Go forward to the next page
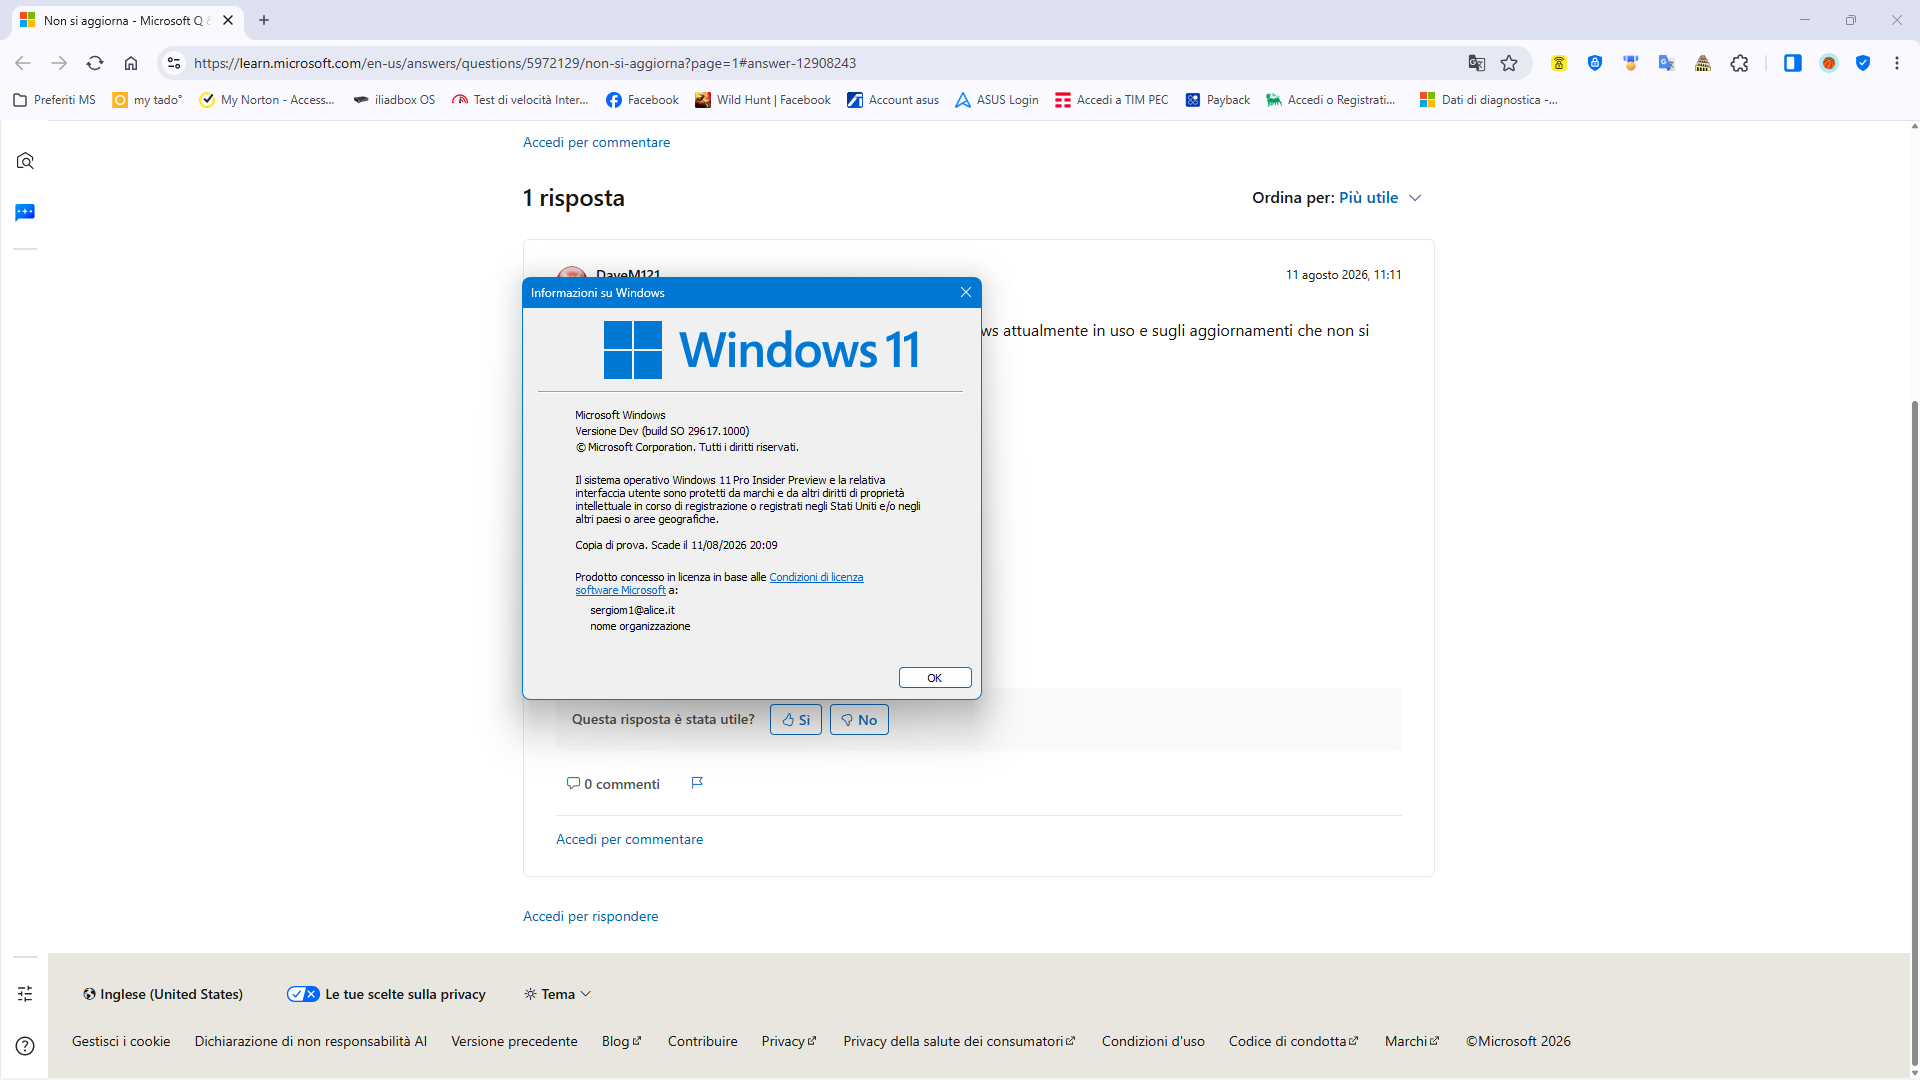The image size is (1920, 1080). (59, 63)
